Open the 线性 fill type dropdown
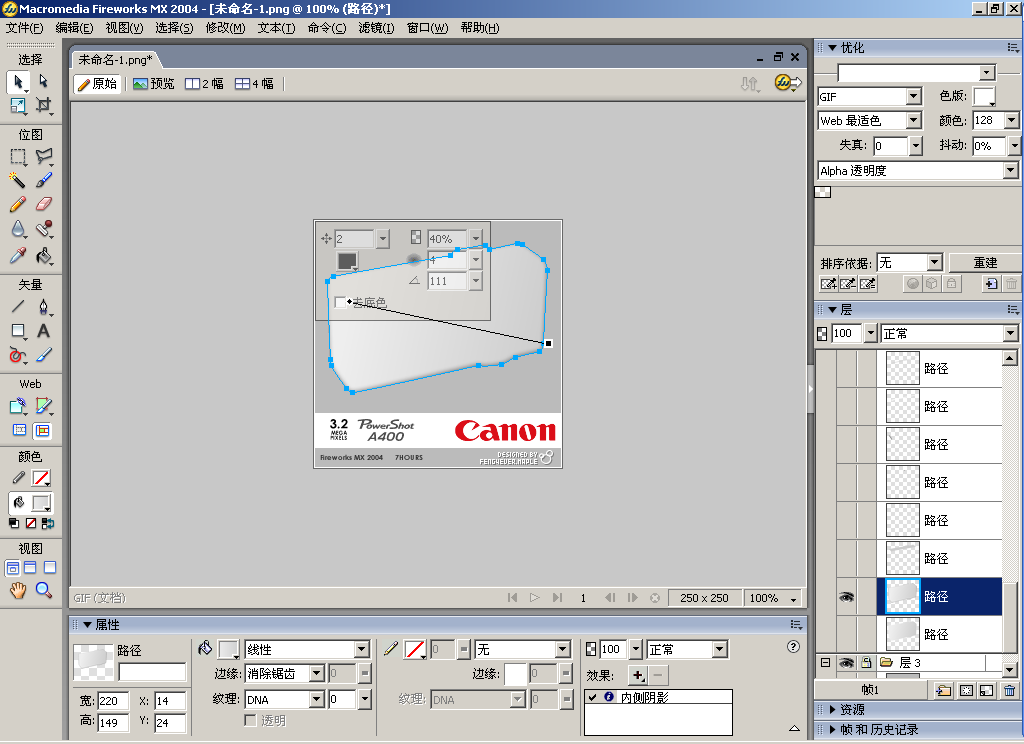This screenshot has height=744, width=1024. [x=362, y=649]
